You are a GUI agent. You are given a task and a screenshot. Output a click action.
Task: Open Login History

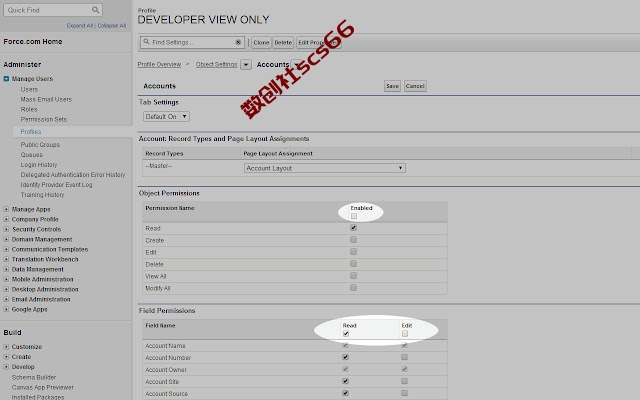[39, 164]
